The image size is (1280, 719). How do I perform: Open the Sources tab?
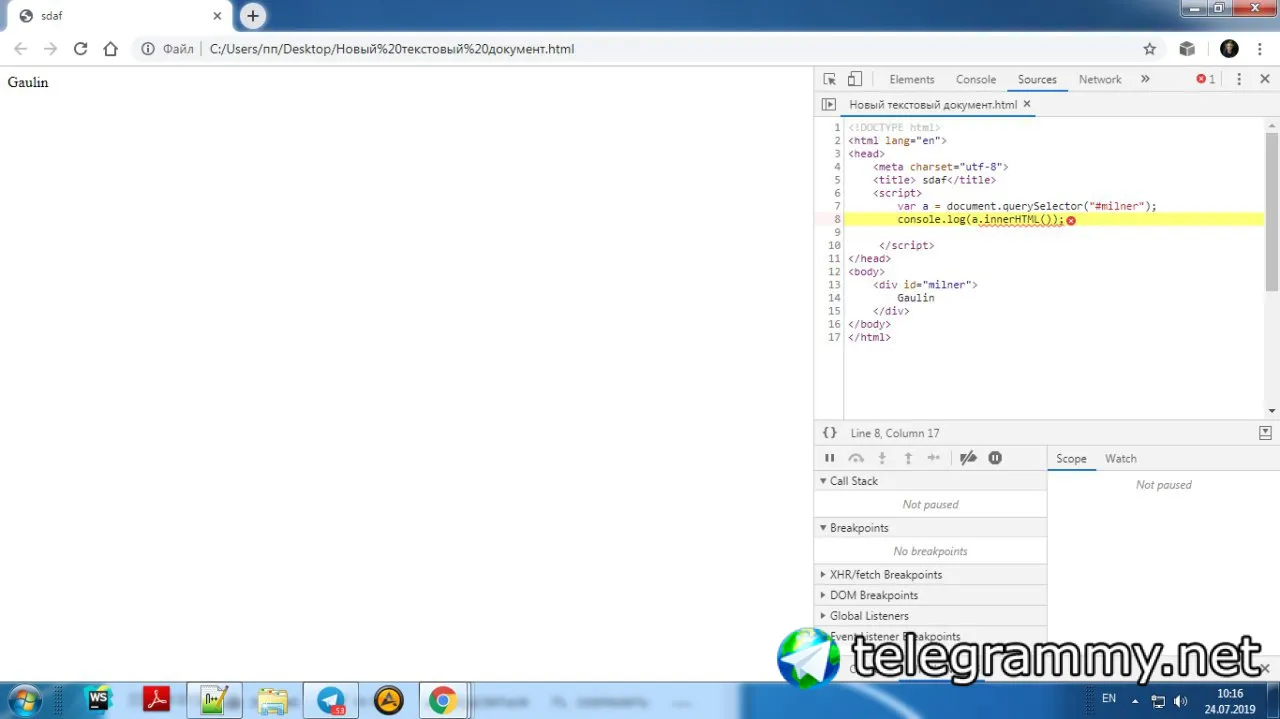[x=1037, y=79]
